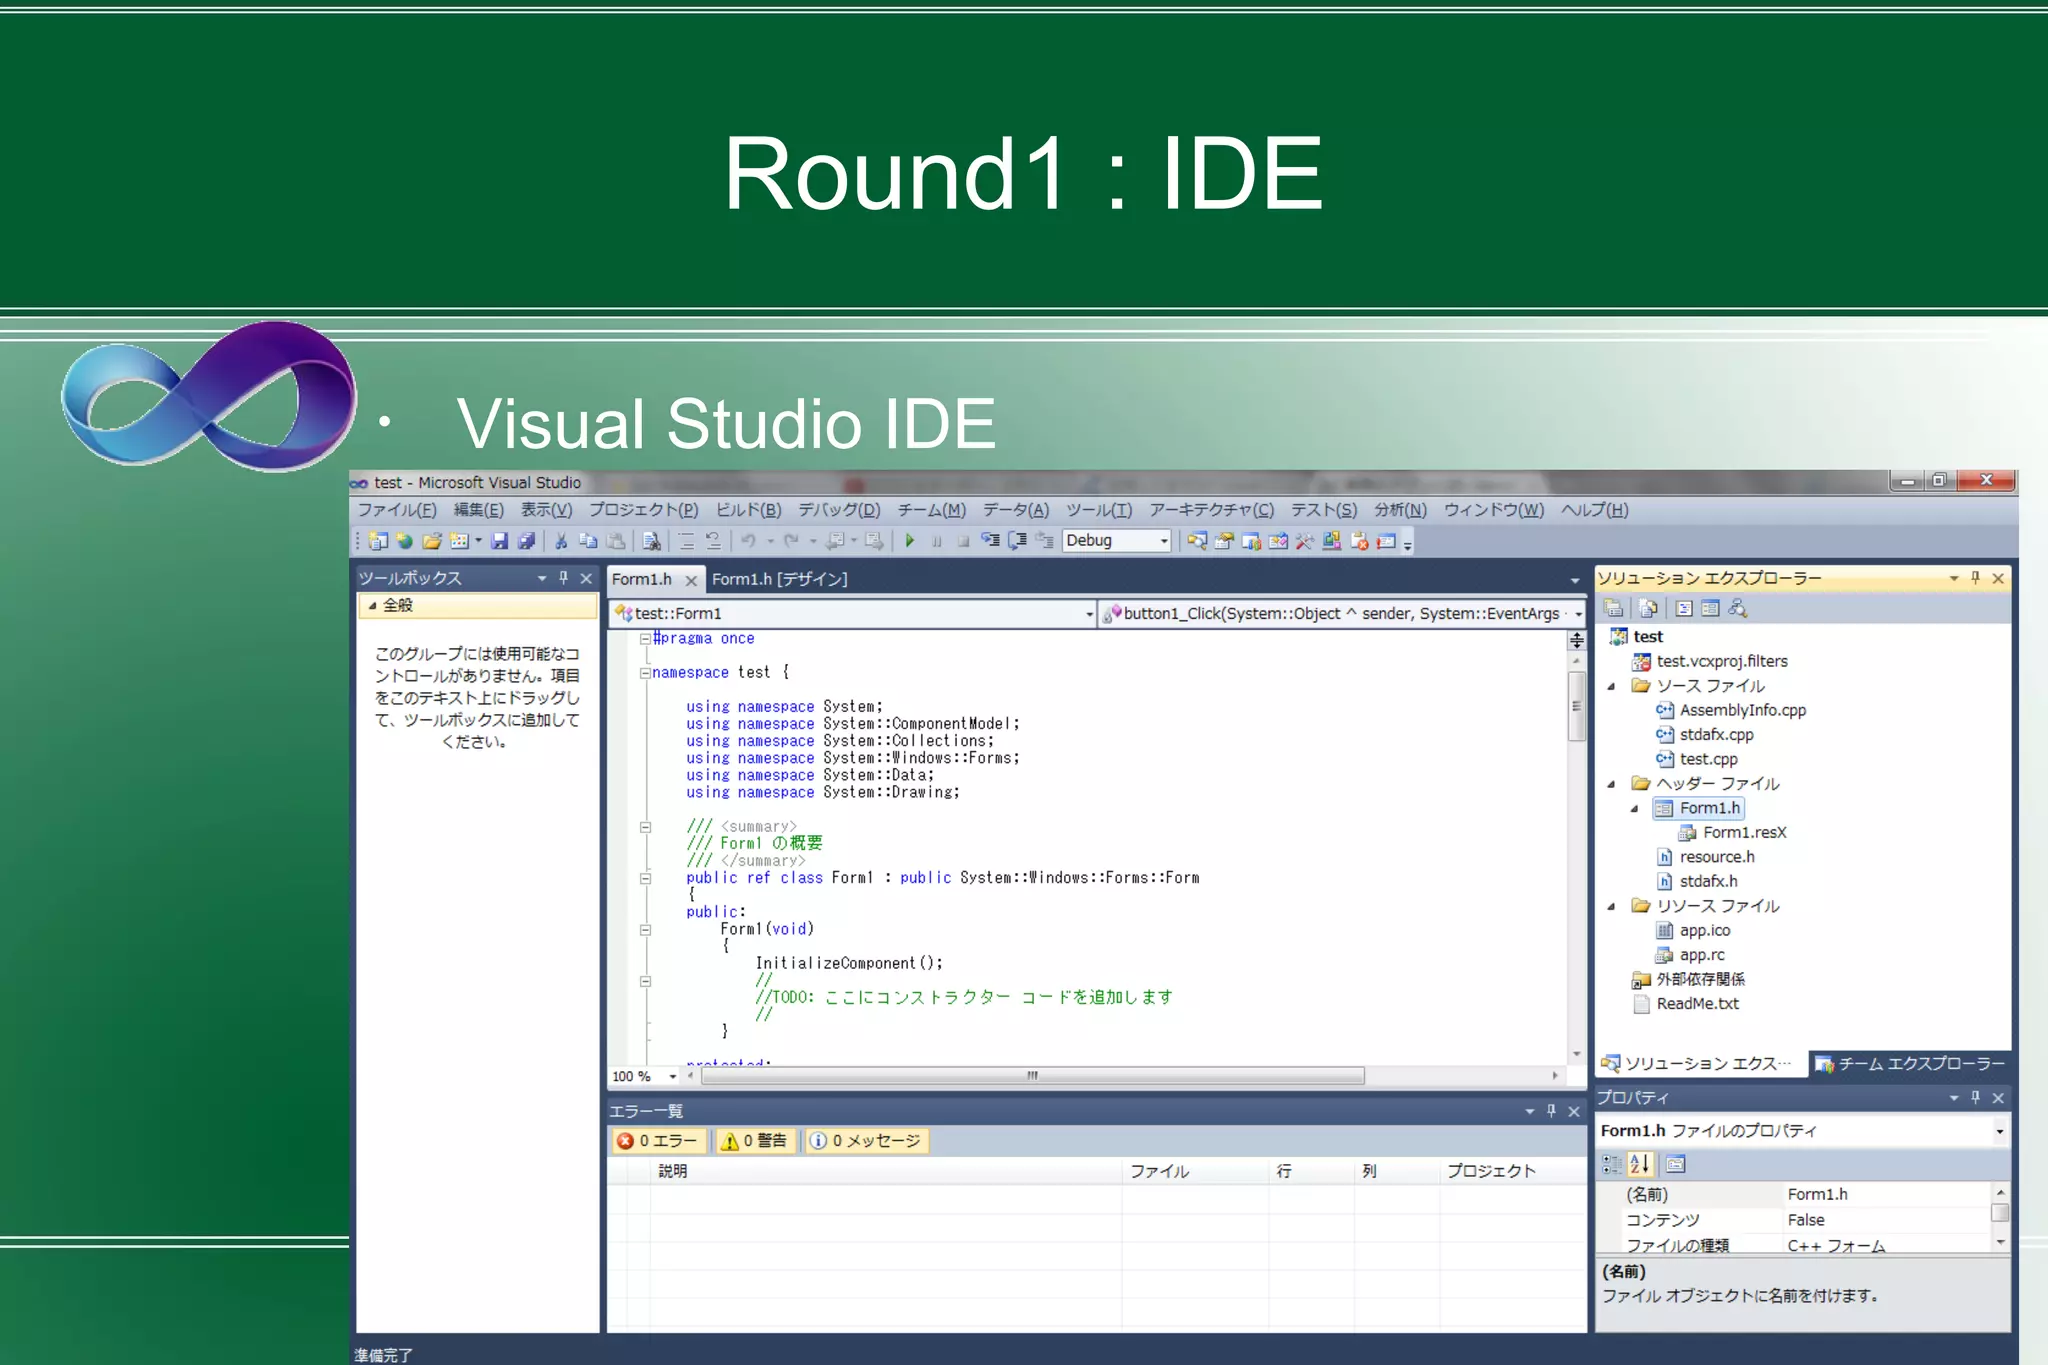Click the Copy icon in toolbar
The width and height of the screenshot is (2048, 1365).
coord(588,541)
